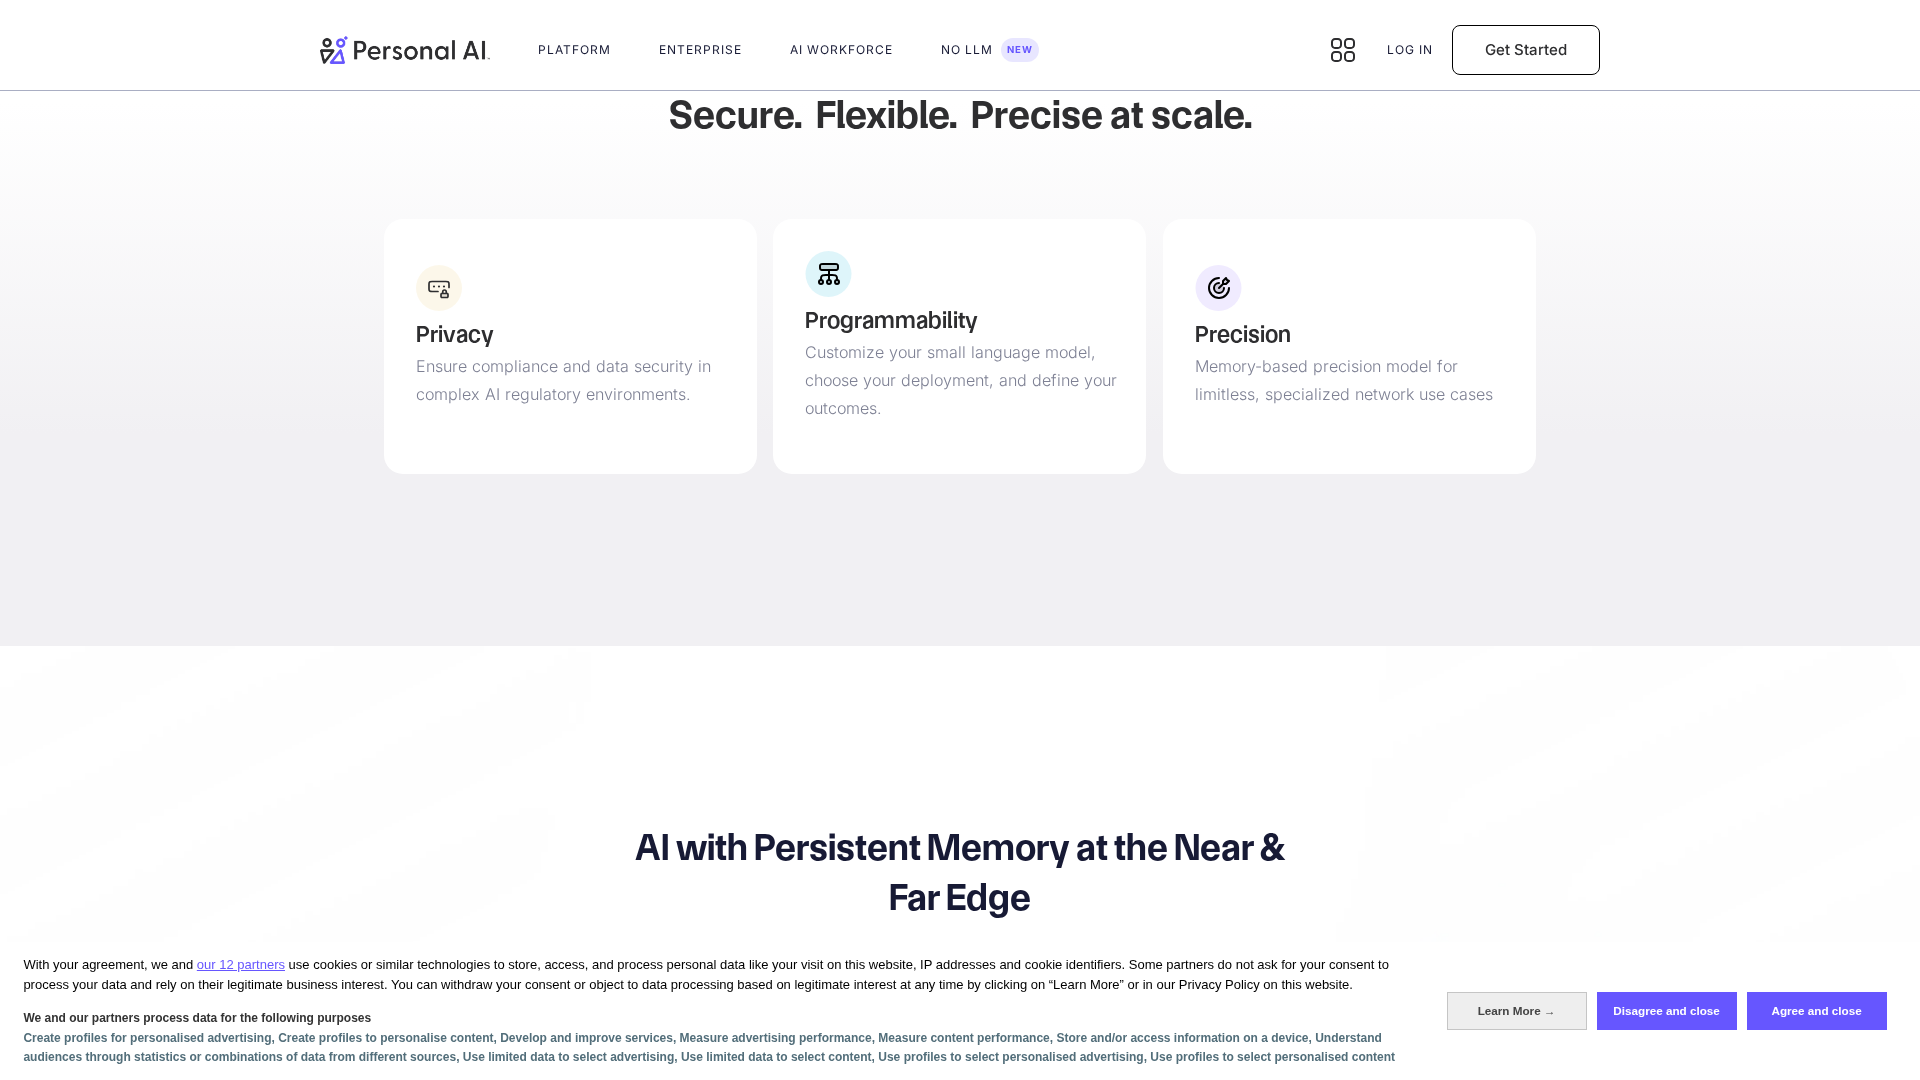Open the Platform menu
The width and height of the screenshot is (1920, 1080).
[574, 50]
